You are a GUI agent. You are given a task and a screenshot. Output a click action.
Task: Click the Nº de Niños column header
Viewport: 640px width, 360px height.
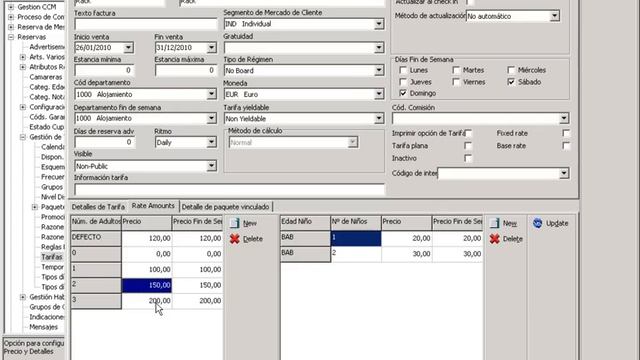(x=356, y=223)
